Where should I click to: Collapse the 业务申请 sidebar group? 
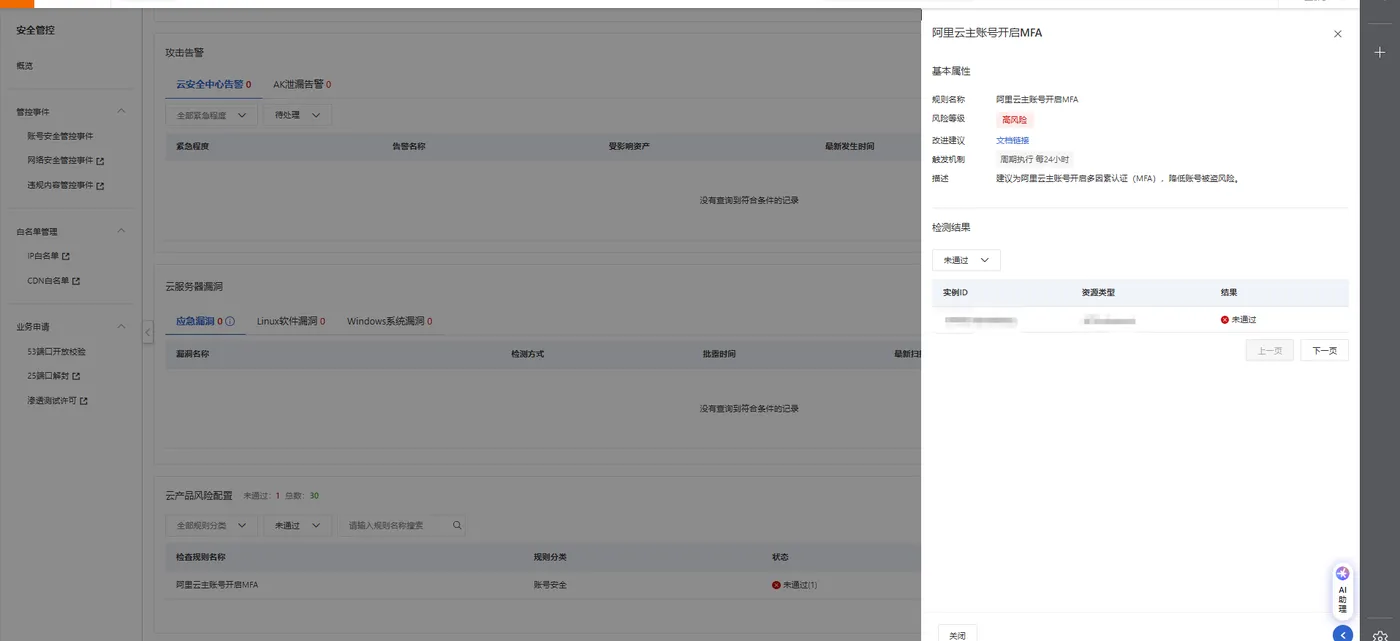[x=122, y=326]
